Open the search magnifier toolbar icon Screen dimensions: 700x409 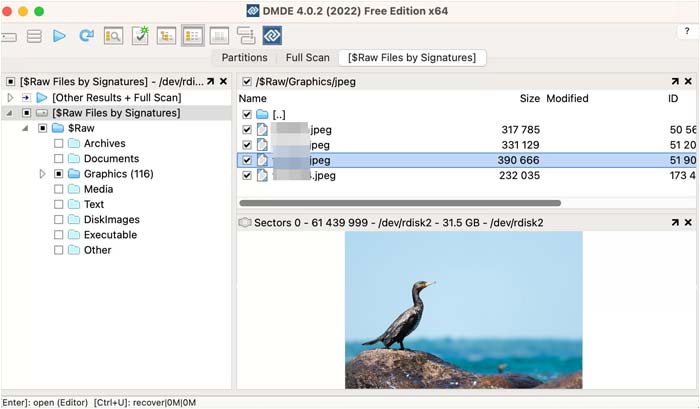[113, 36]
